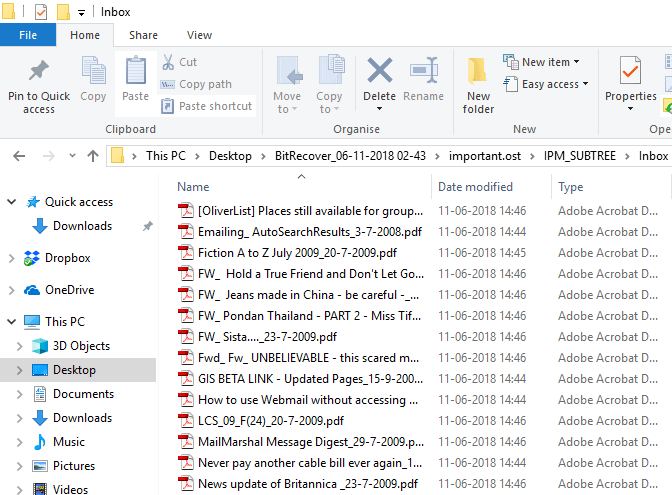Sort by the Type column header
672x495 pixels.
pyautogui.click(x=570, y=187)
